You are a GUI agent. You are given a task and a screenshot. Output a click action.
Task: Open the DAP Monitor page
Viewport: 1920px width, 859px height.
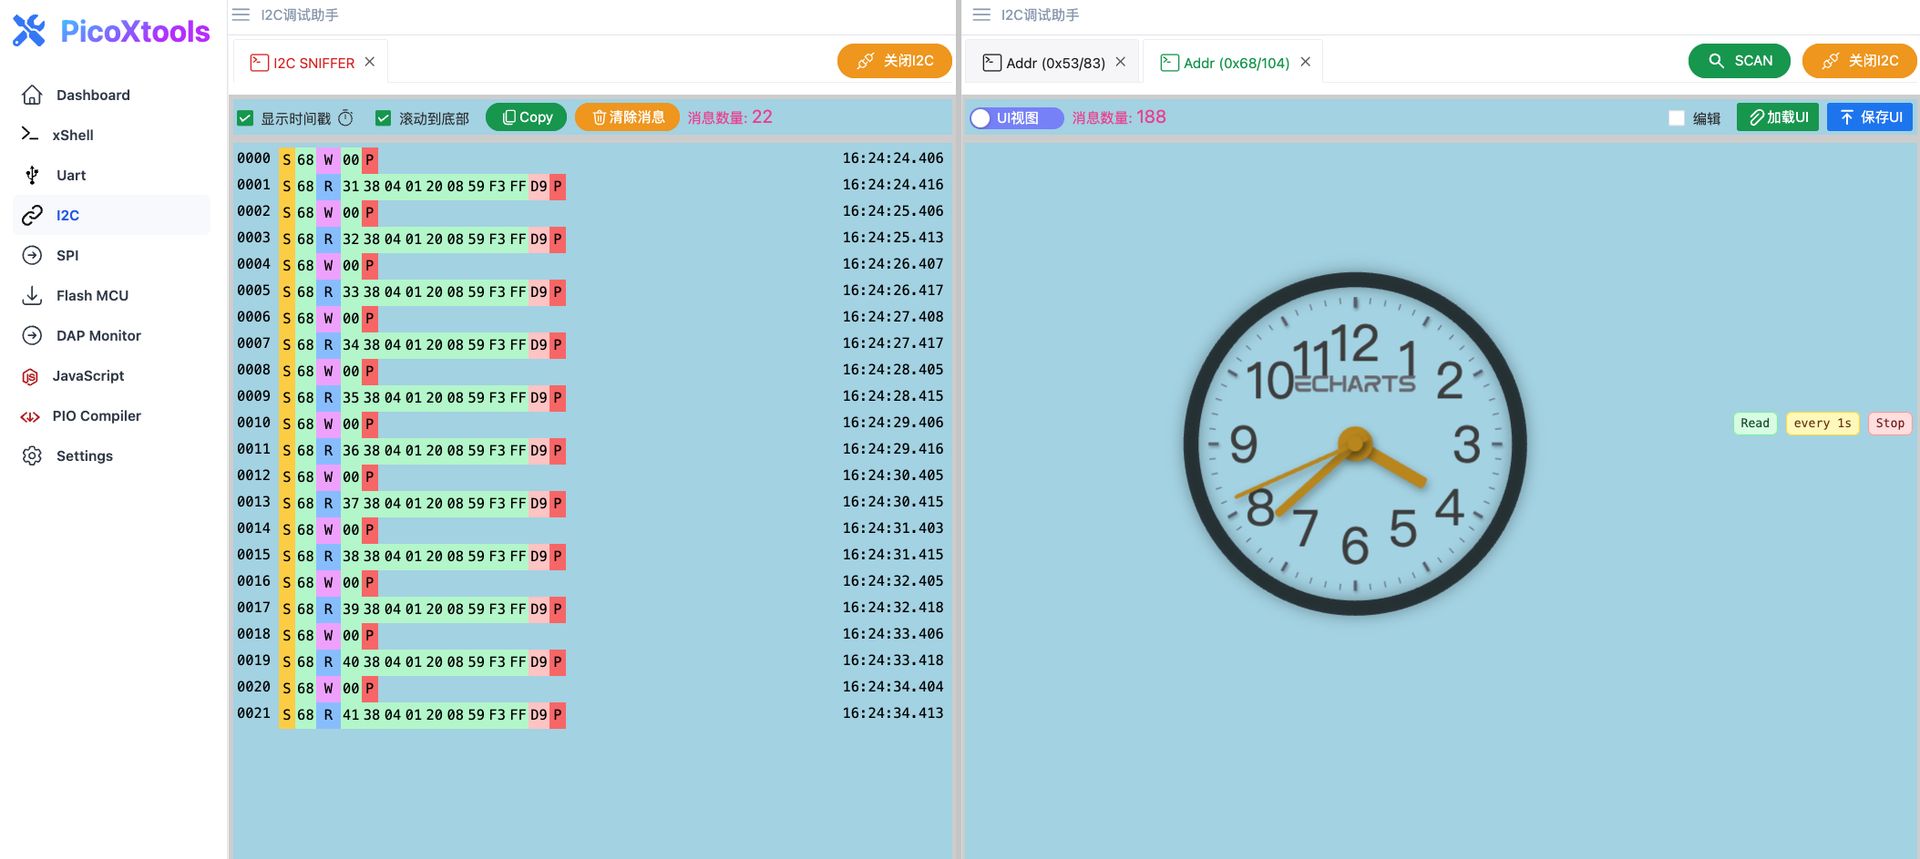[98, 335]
